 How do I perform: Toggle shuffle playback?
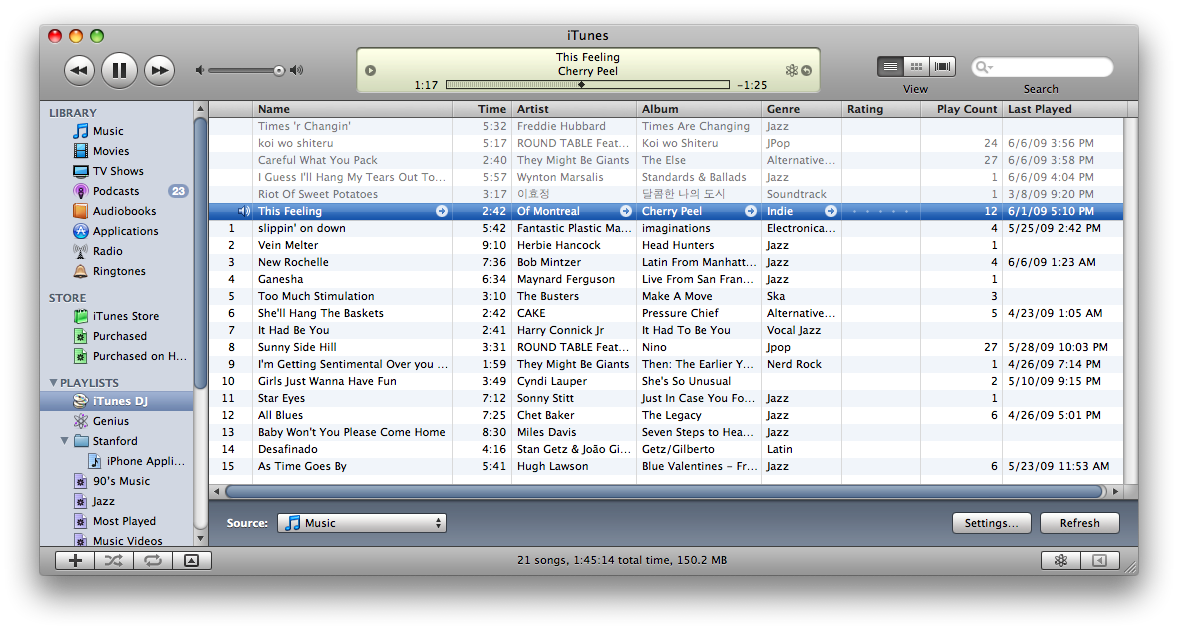pos(113,561)
